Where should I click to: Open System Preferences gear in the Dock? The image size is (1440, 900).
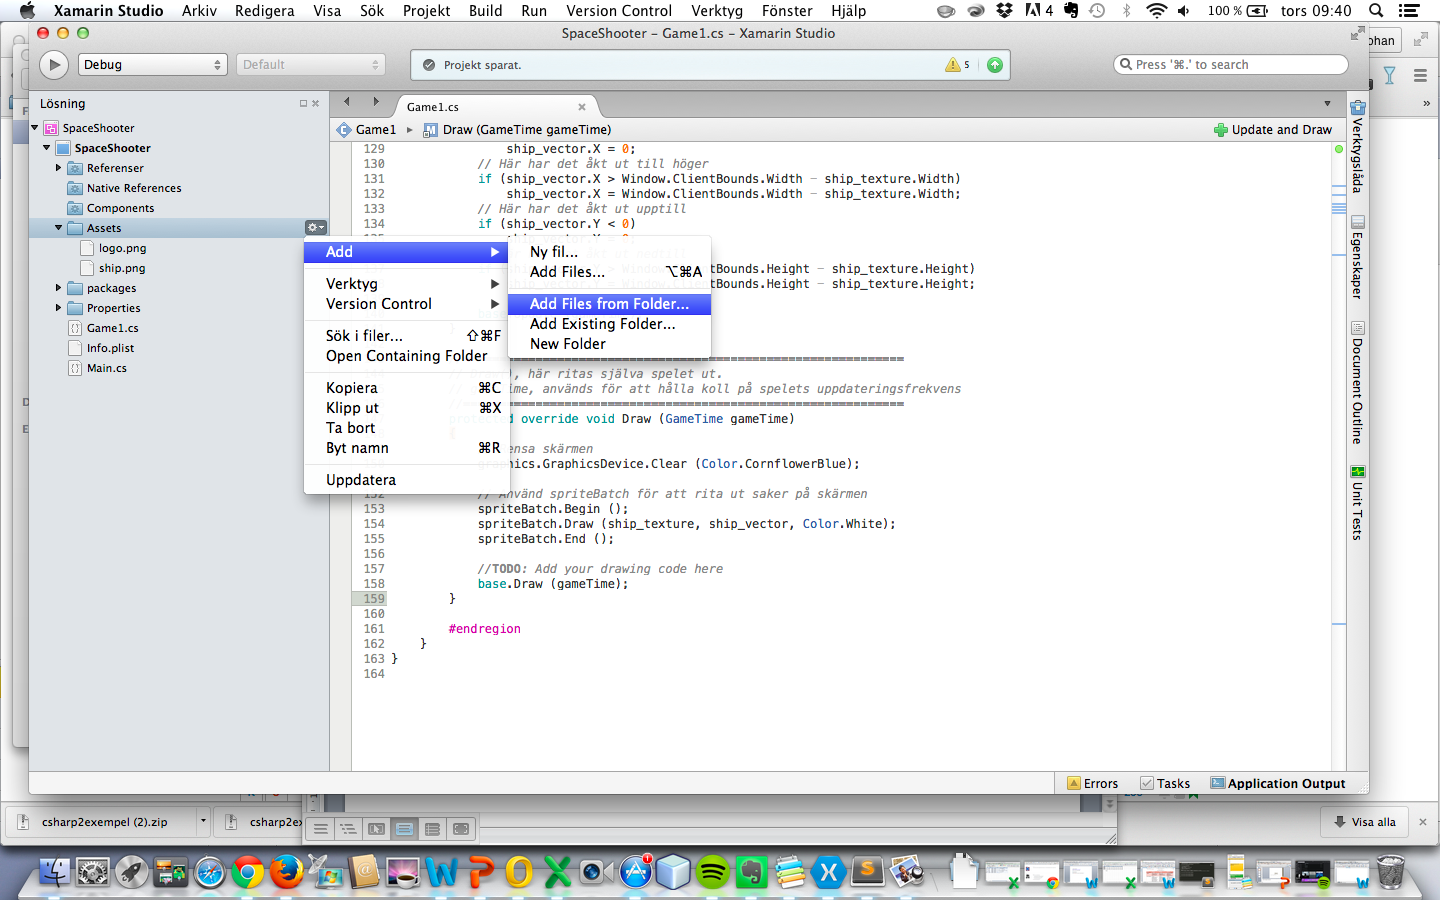93,872
